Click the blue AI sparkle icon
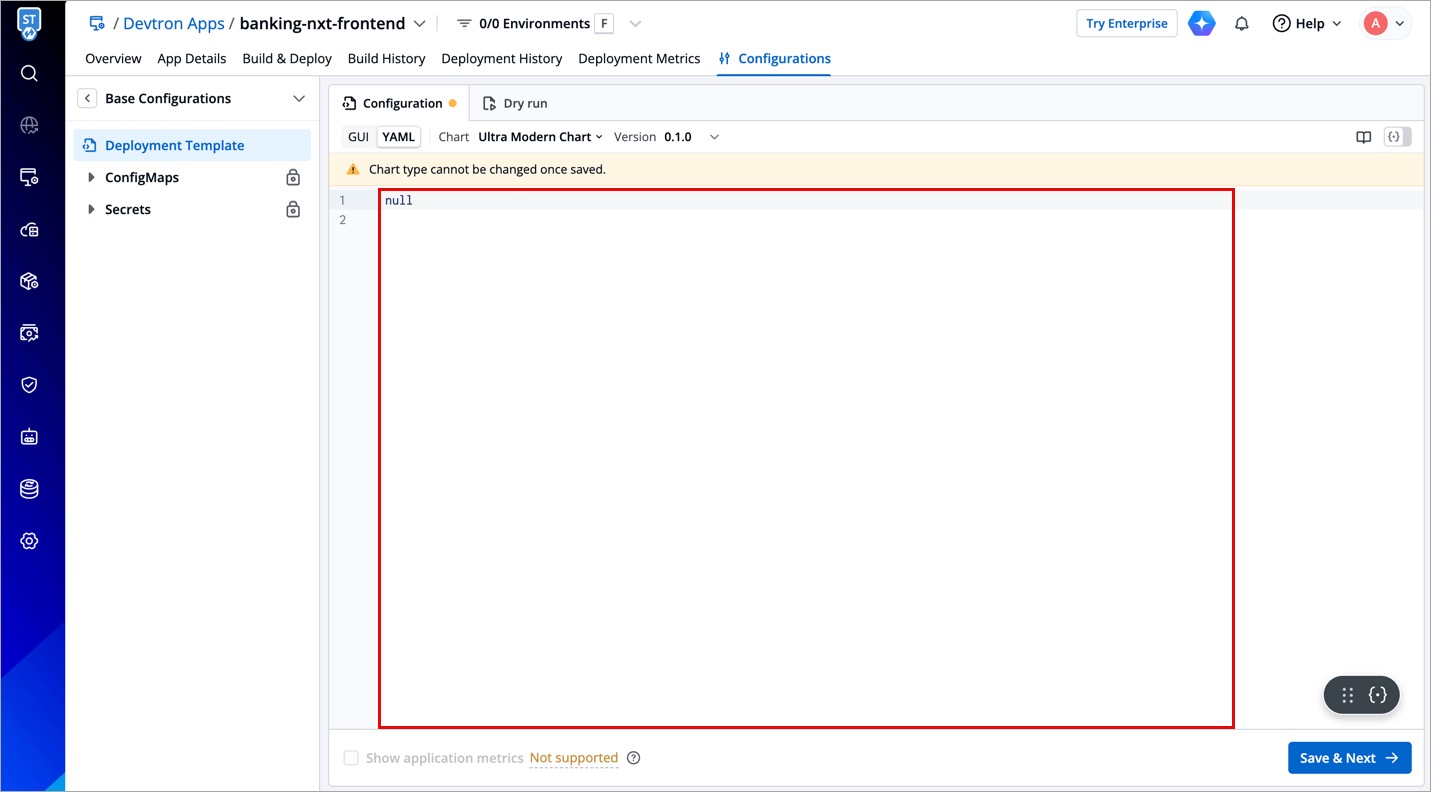This screenshot has height=792, width=1431. click(1201, 24)
